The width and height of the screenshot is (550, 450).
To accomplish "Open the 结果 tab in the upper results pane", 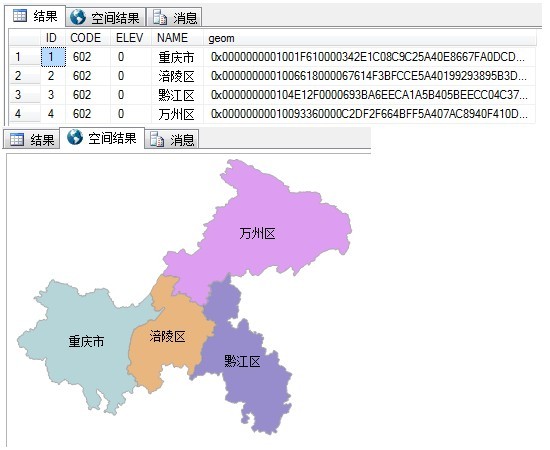I will [35, 16].
